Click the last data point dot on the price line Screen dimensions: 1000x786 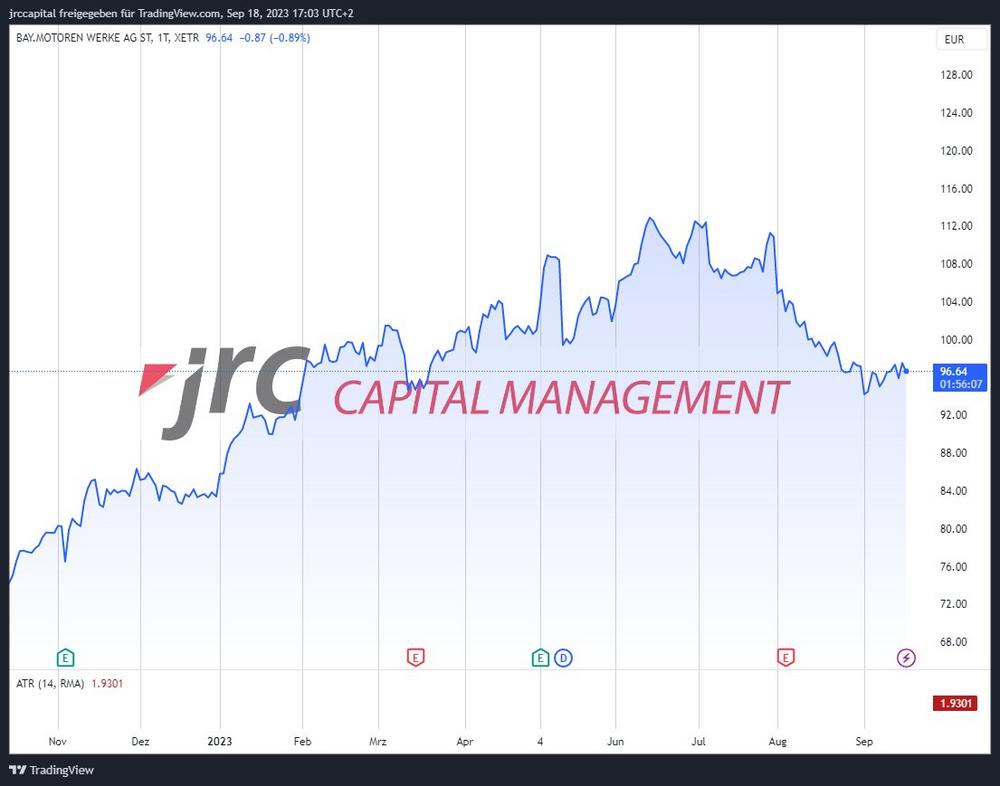[x=906, y=371]
